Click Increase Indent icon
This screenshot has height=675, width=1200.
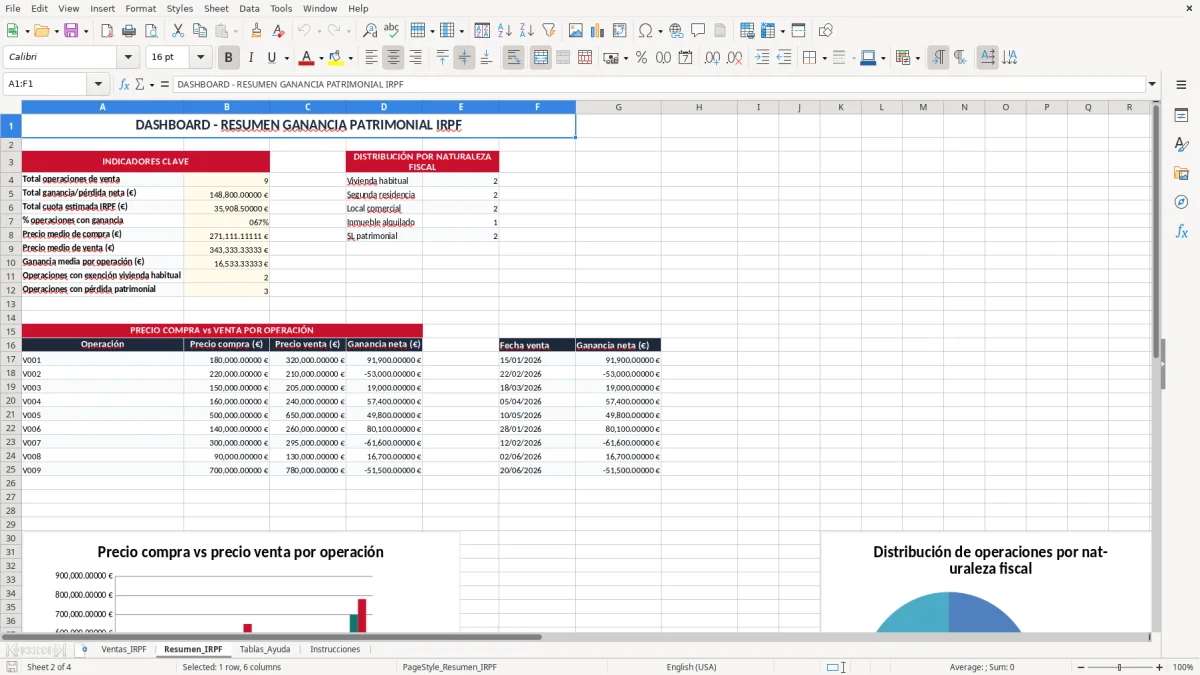(x=762, y=58)
